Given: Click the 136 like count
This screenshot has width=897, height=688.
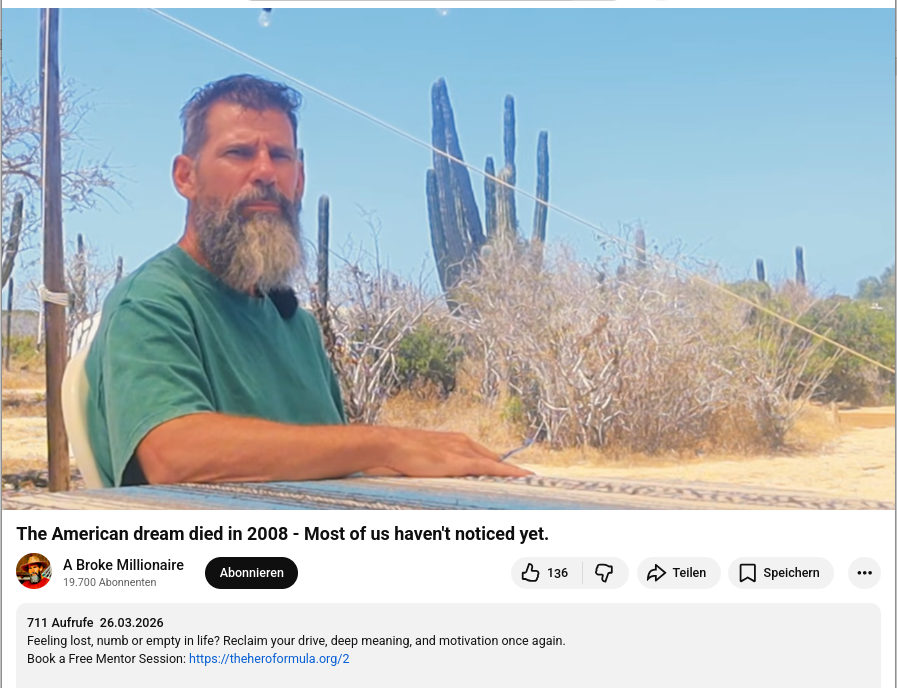Looking at the screenshot, I should point(557,573).
